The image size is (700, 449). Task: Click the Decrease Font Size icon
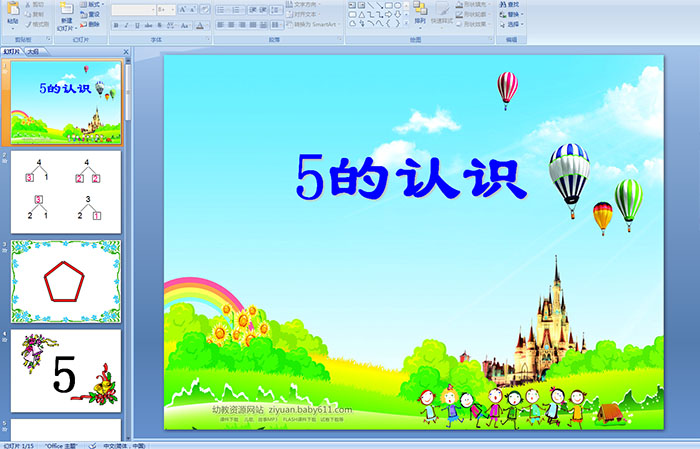tap(192, 10)
